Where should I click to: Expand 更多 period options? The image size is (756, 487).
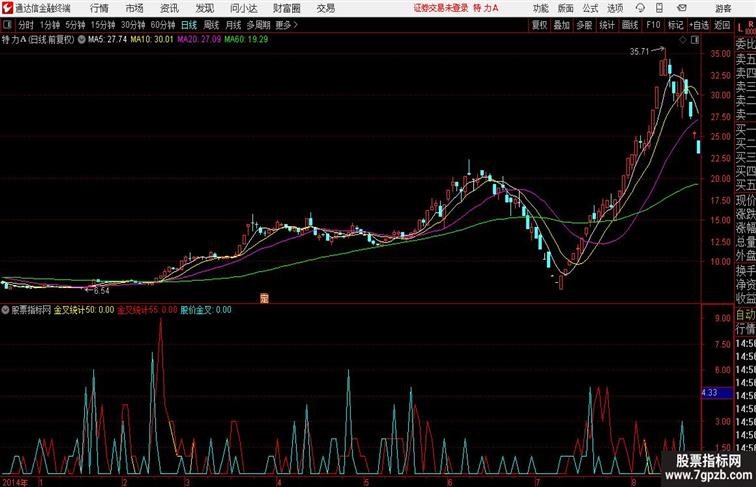coord(286,25)
